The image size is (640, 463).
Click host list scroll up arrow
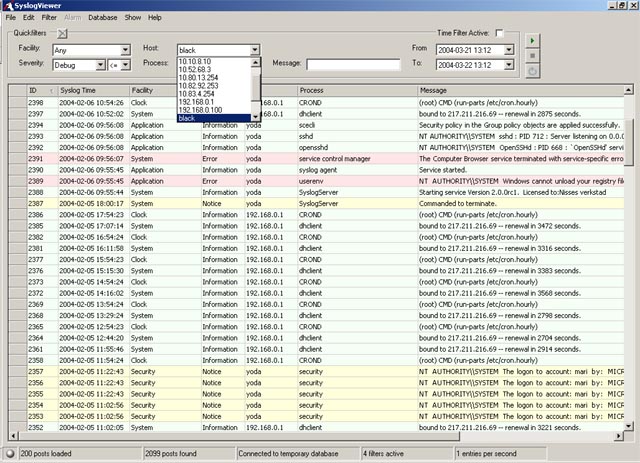click(x=256, y=62)
